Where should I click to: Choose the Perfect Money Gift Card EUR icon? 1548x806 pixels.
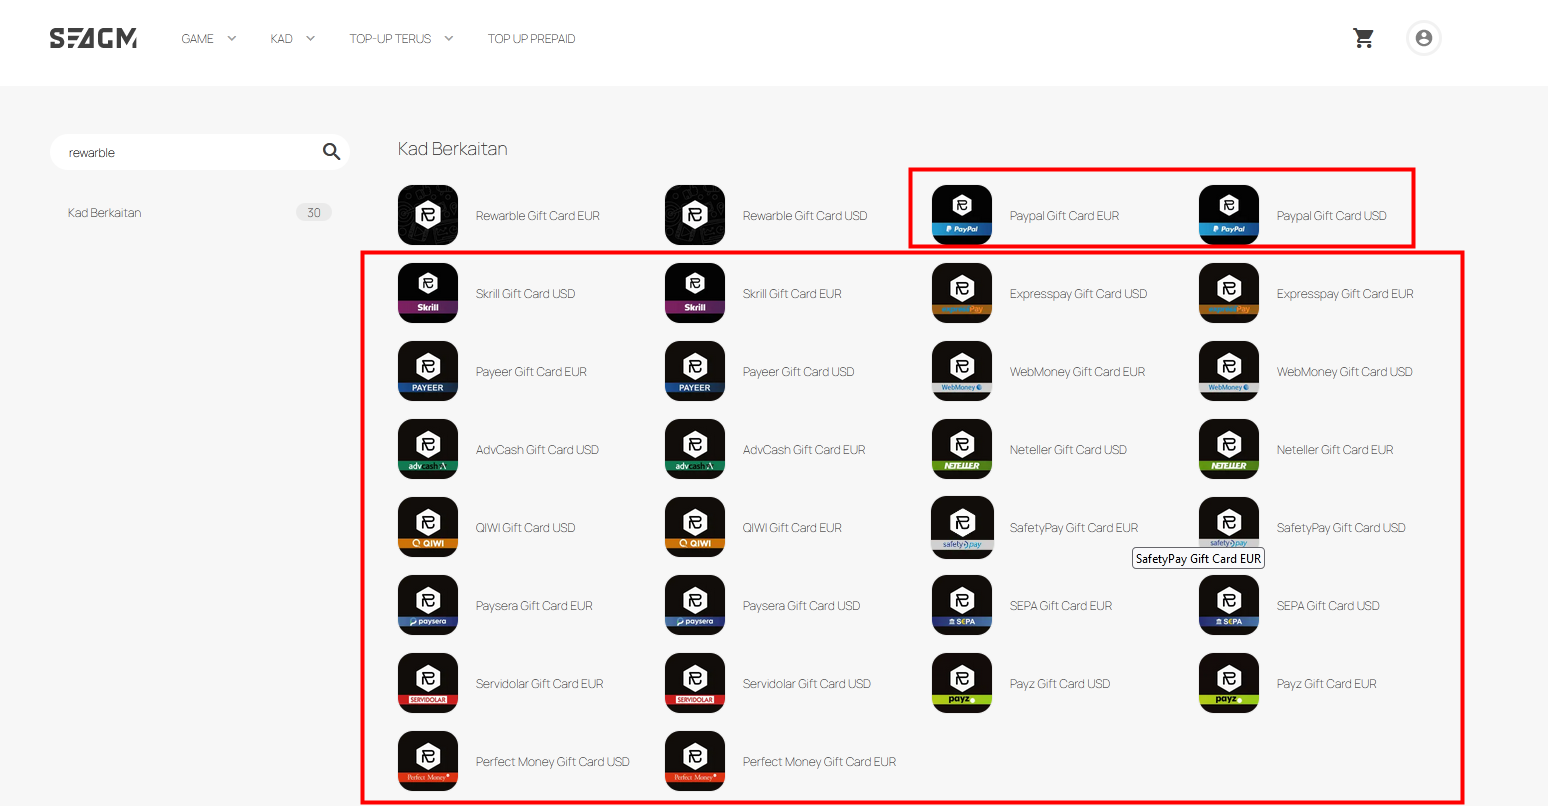[695, 761]
